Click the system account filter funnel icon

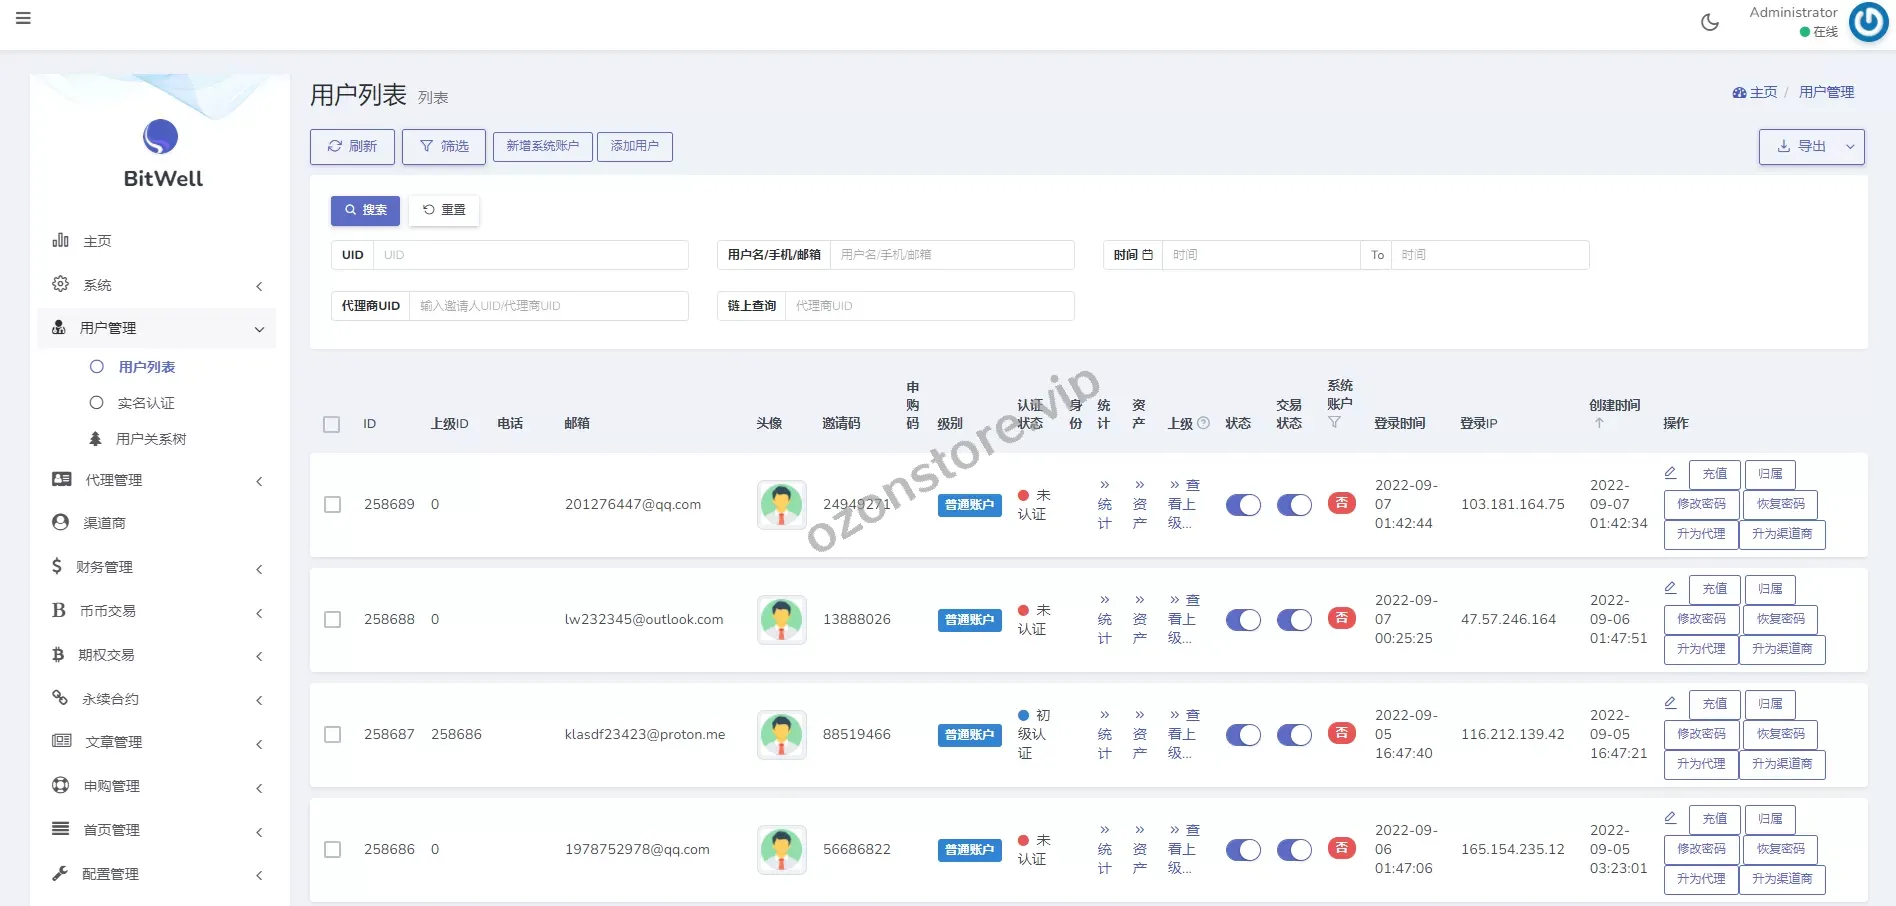pyautogui.click(x=1334, y=423)
